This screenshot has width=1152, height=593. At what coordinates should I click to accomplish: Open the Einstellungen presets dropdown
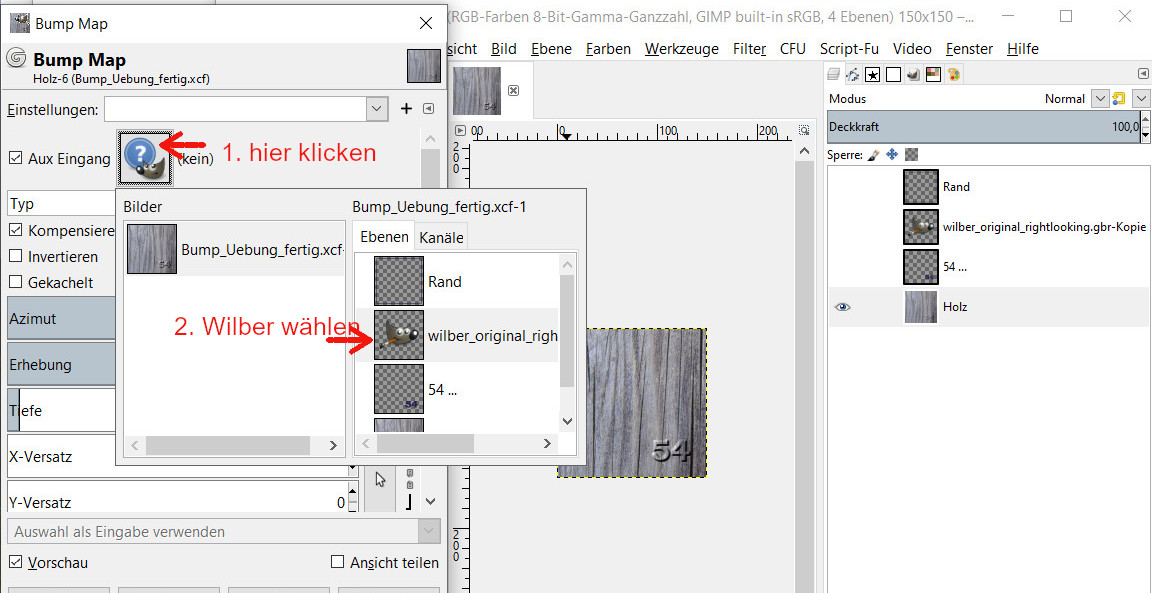(x=376, y=109)
